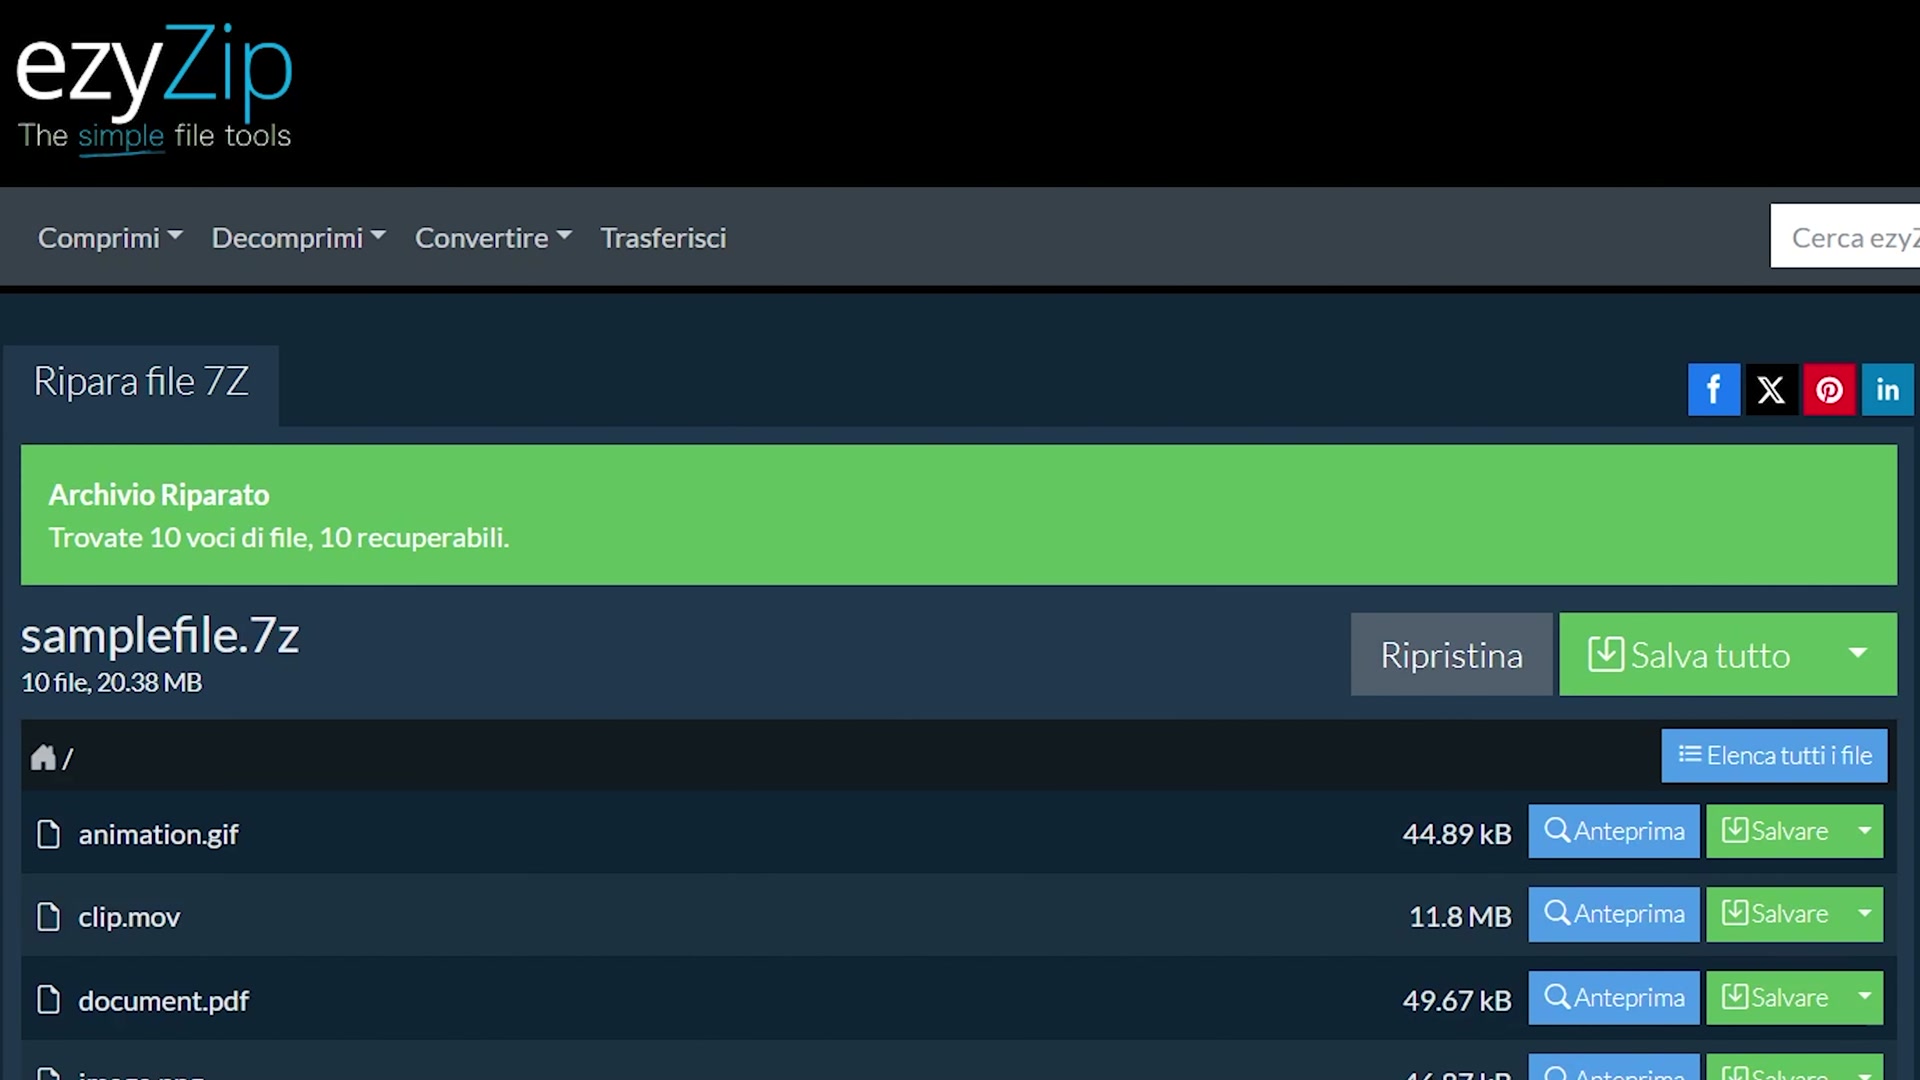The width and height of the screenshot is (1920, 1080).
Task: Preview clip.mov with Anteprima
Action: [x=1613, y=914]
